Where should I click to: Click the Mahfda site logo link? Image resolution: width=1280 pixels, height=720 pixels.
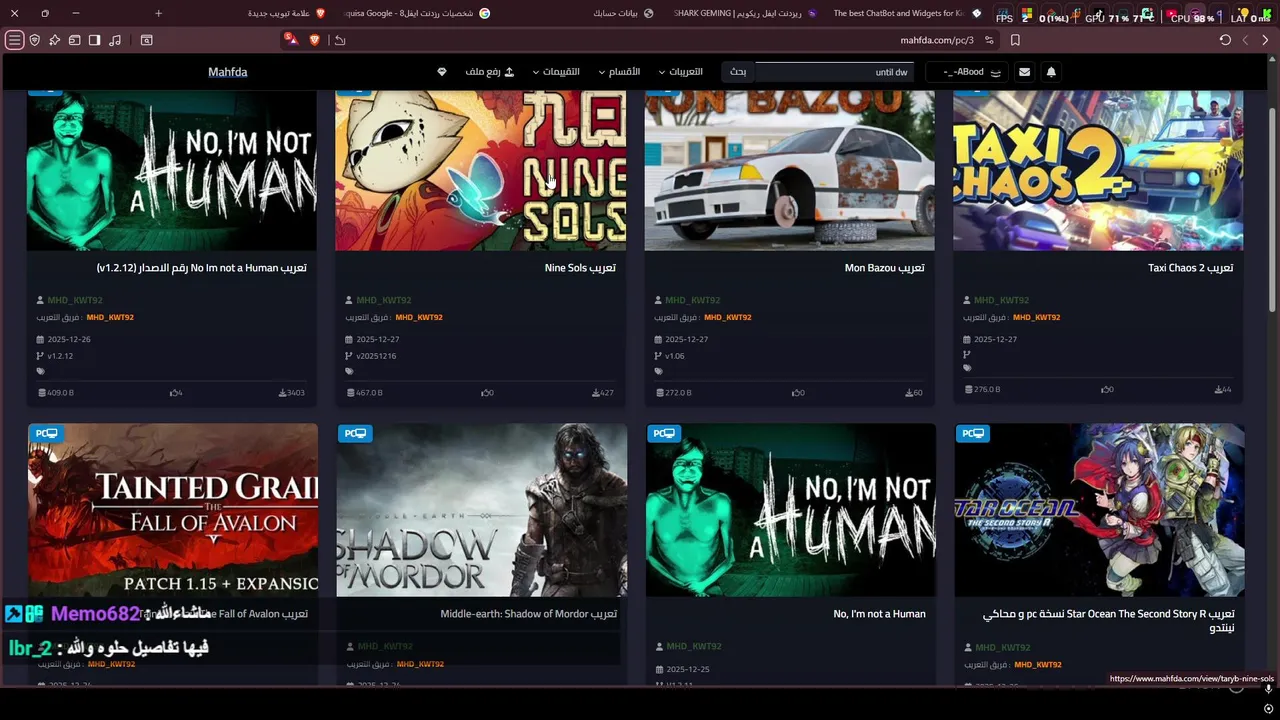coord(228,72)
